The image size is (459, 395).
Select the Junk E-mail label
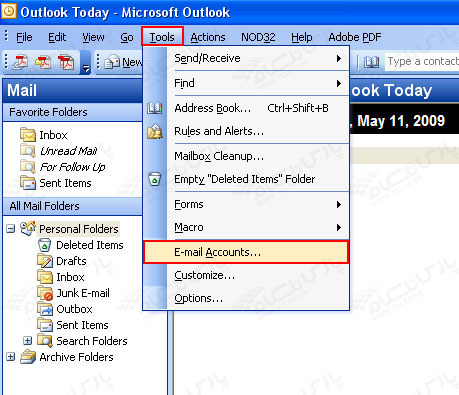(83, 293)
